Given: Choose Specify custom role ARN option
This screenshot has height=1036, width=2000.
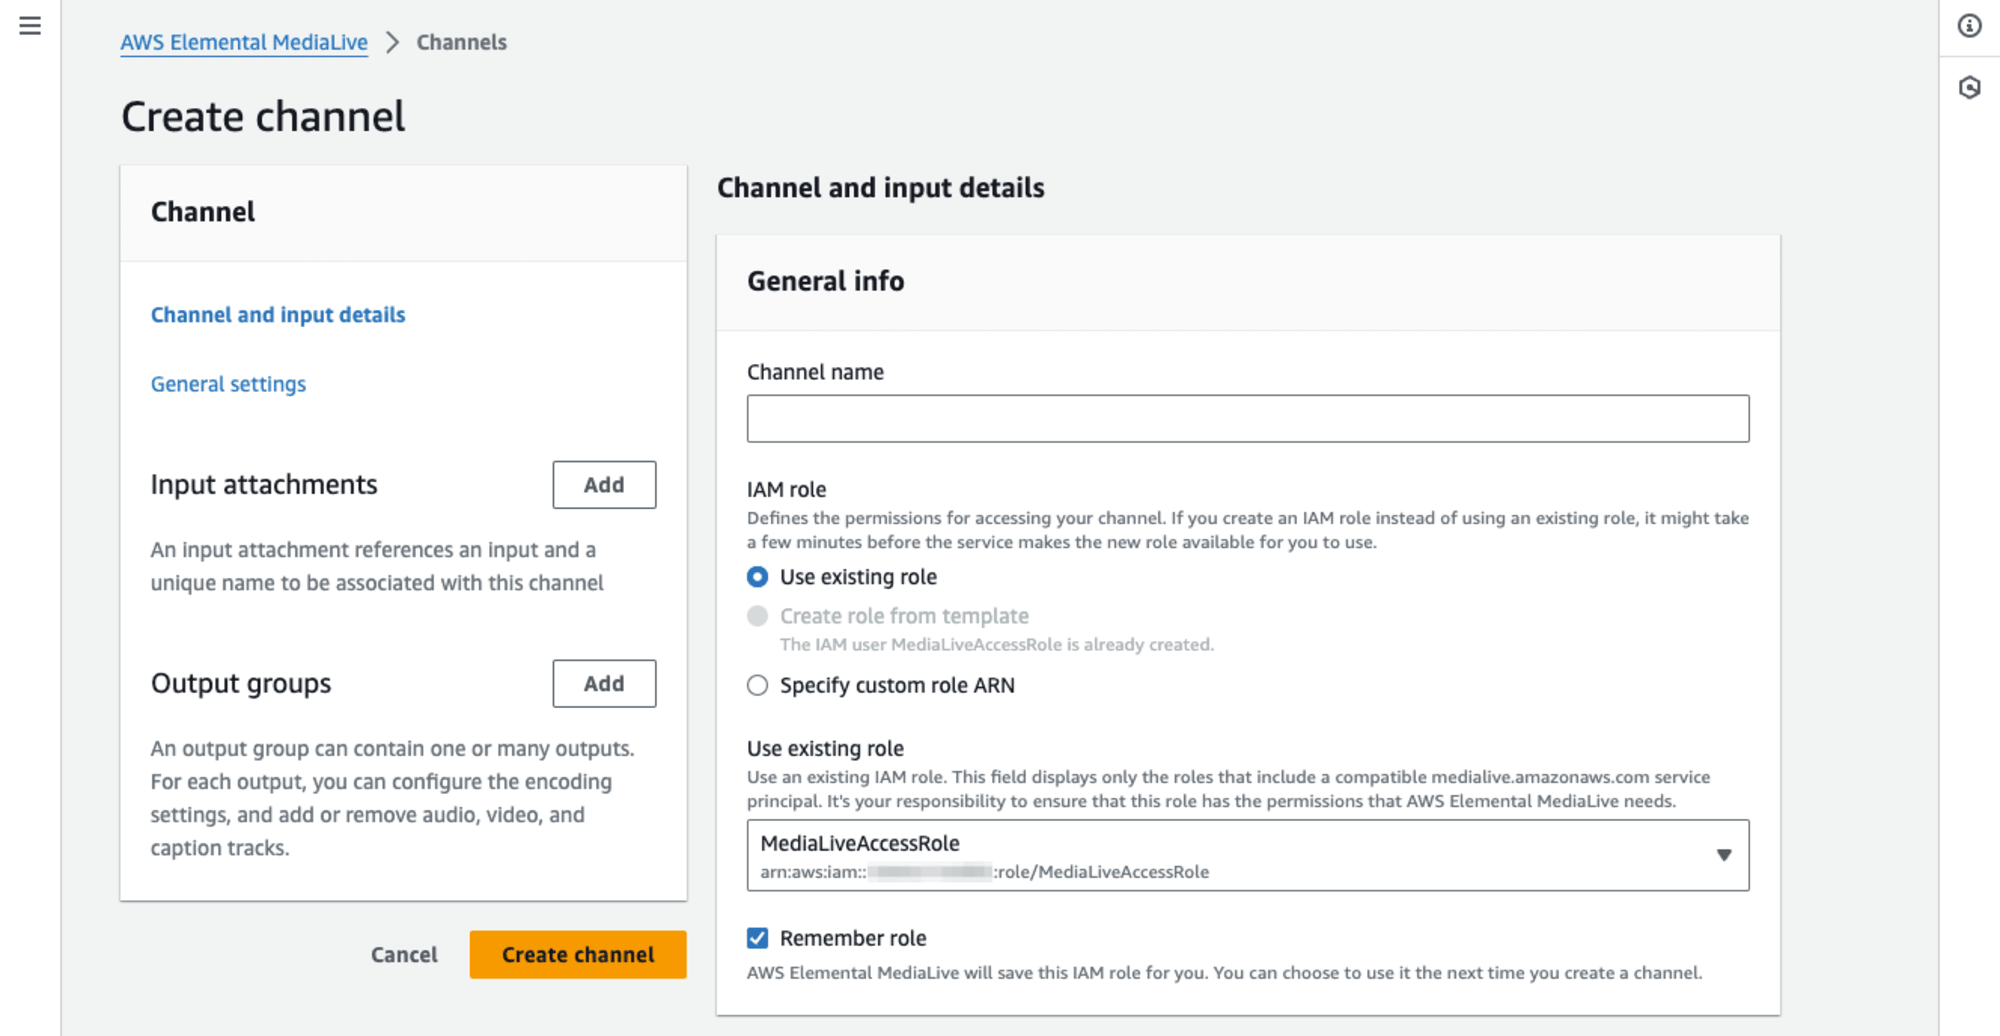Looking at the screenshot, I should tap(758, 685).
